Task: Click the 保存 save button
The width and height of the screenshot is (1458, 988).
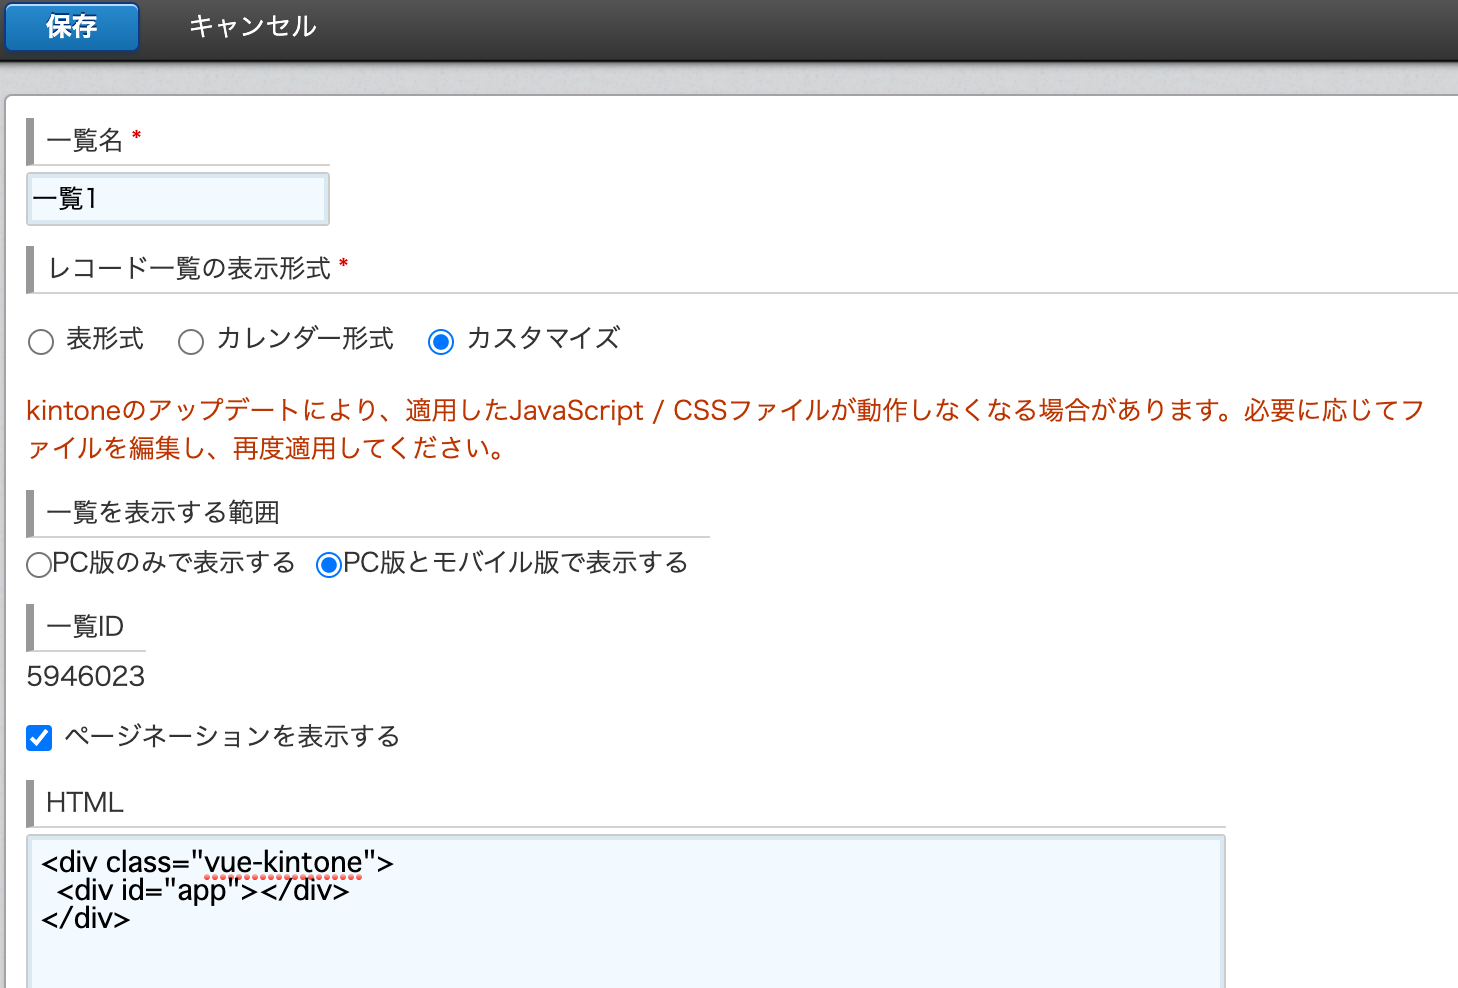Action: pos(71,26)
